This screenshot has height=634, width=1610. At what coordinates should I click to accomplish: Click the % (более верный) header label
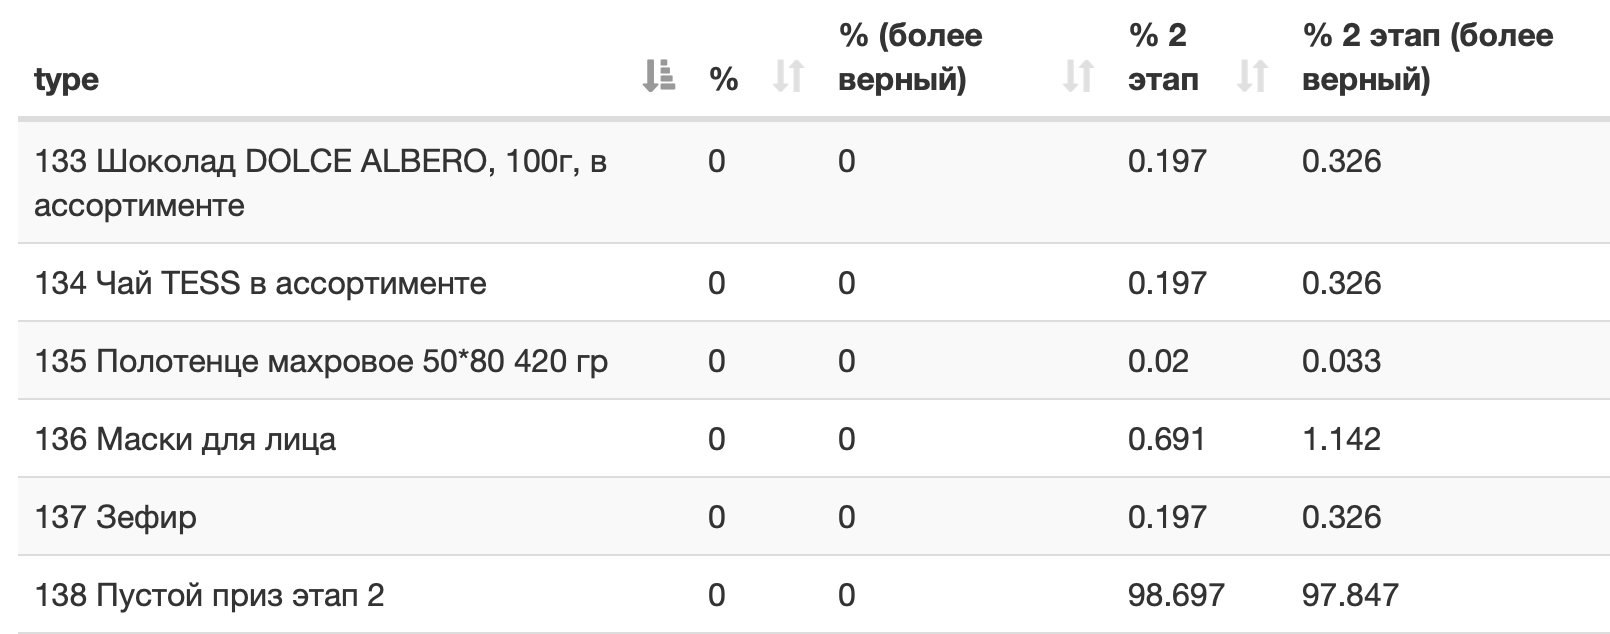pyautogui.click(x=910, y=57)
